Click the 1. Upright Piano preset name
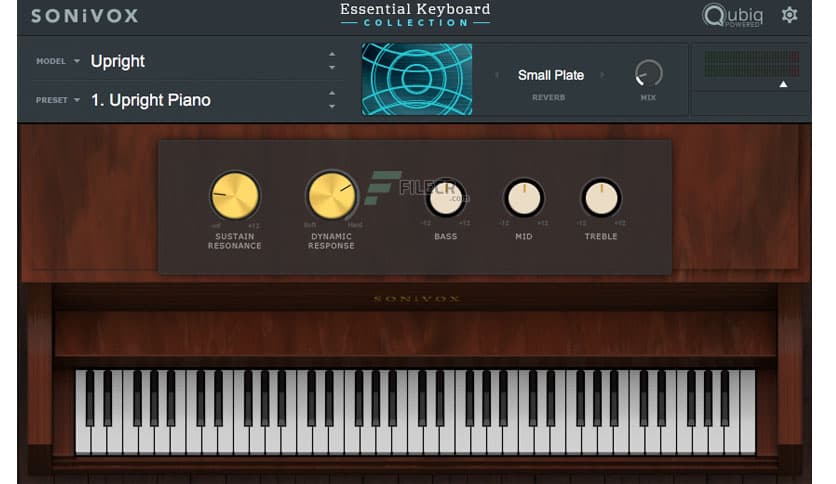This screenshot has width=836, height=484. click(x=150, y=100)
